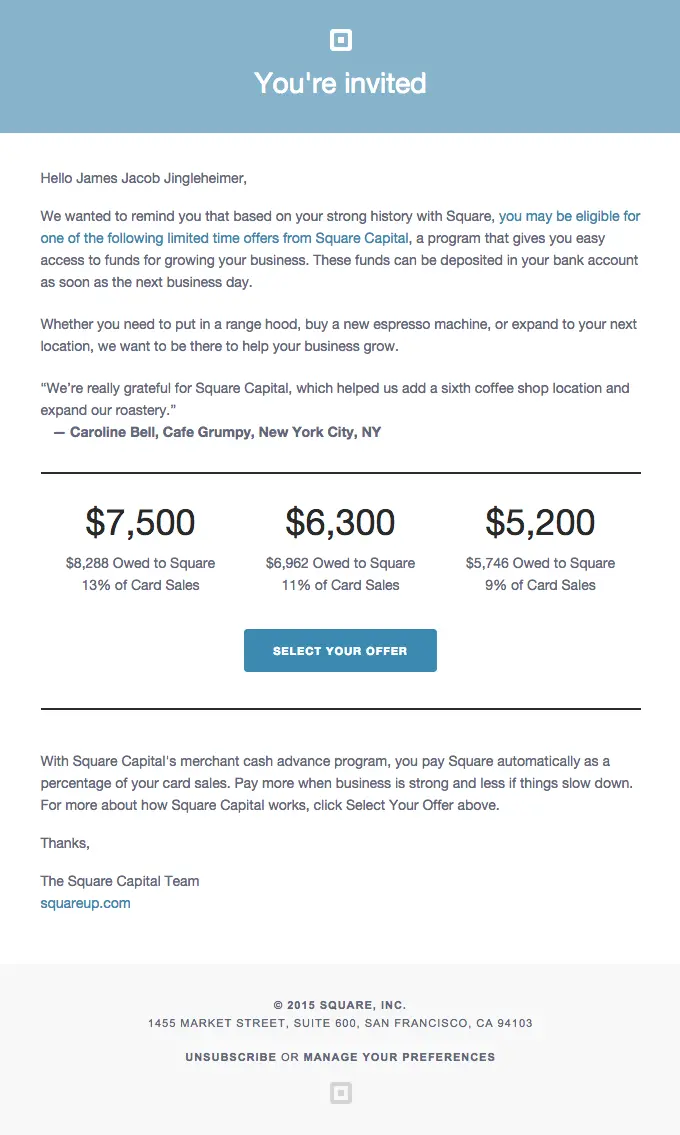Select the $7,500 offer amount
The image size is (680, 1135).
coord(140,521)
